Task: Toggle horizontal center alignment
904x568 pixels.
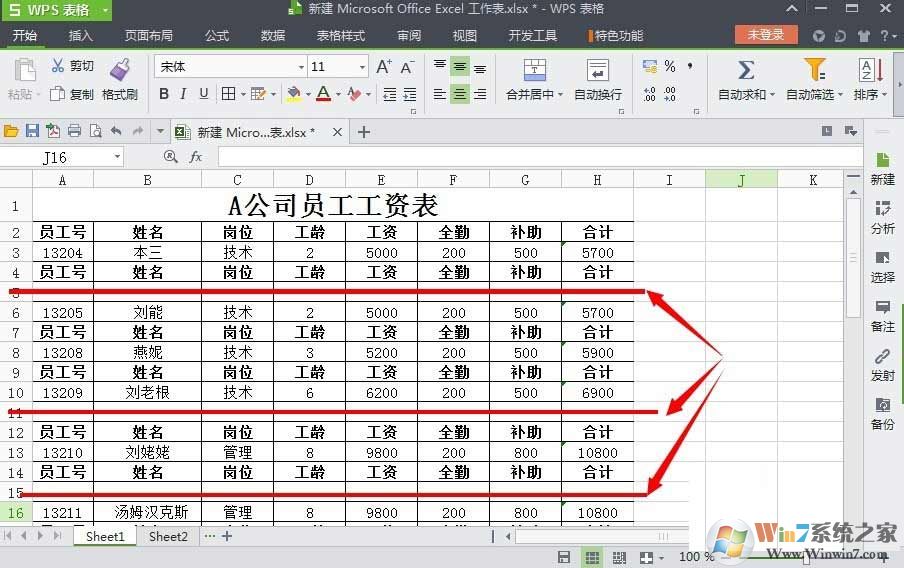Action: click(459, 93)
